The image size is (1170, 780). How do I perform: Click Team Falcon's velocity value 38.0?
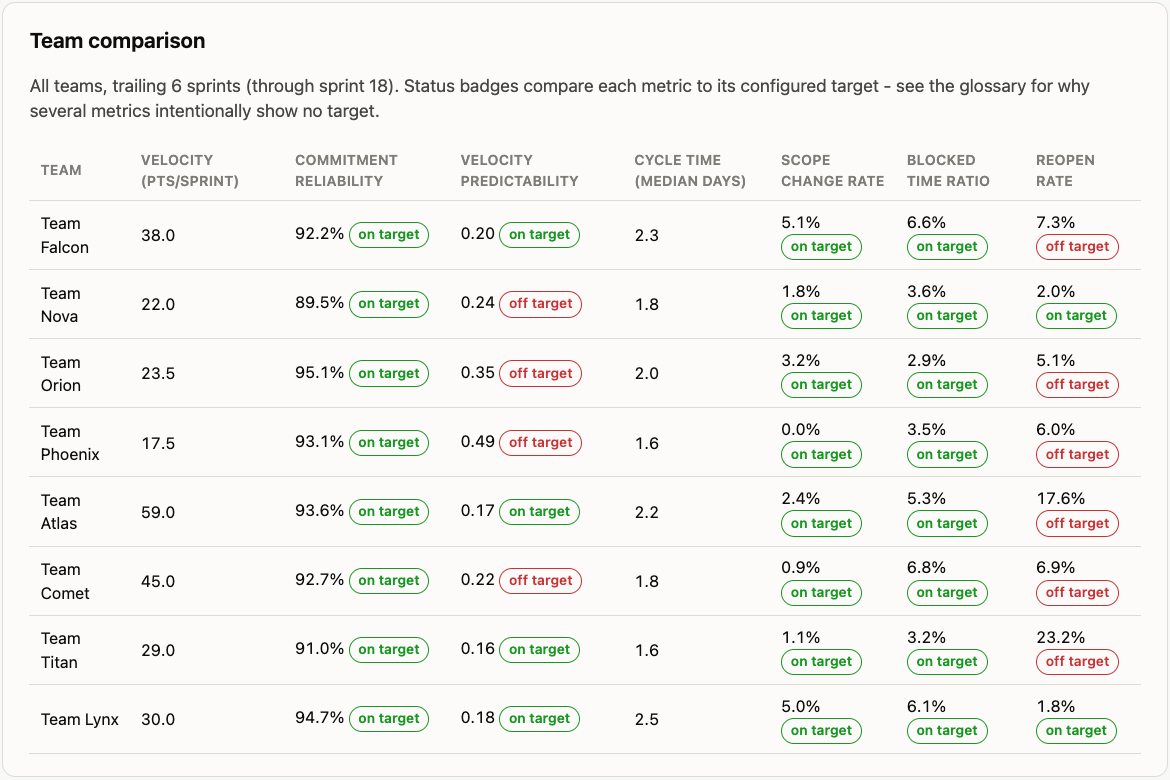[x=158, y=235]
